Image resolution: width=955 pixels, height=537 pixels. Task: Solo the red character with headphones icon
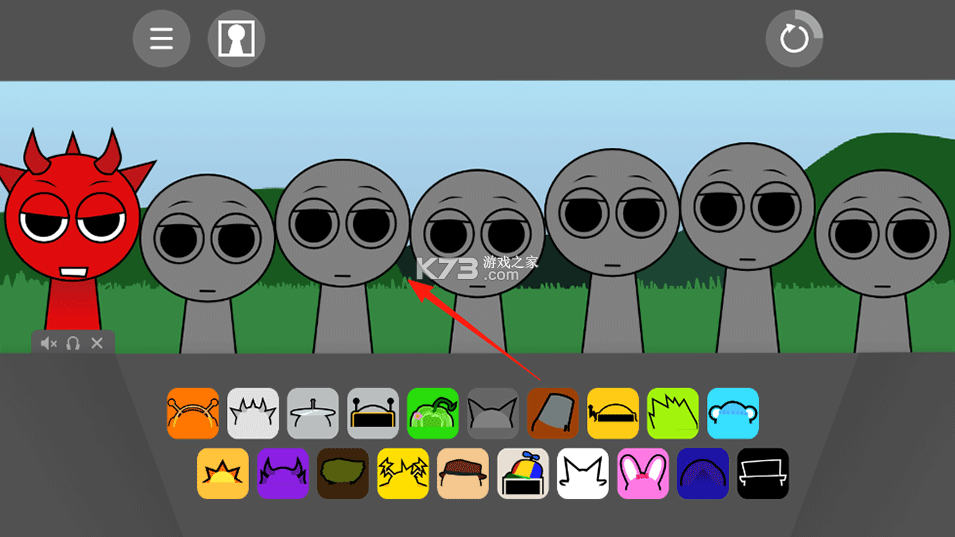click(73, 343)
